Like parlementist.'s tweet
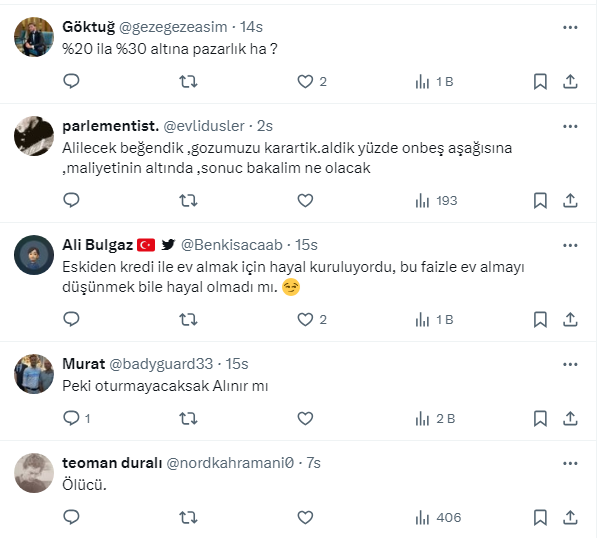Viewport: 609px width, 538px height. (x=305, y=200)
